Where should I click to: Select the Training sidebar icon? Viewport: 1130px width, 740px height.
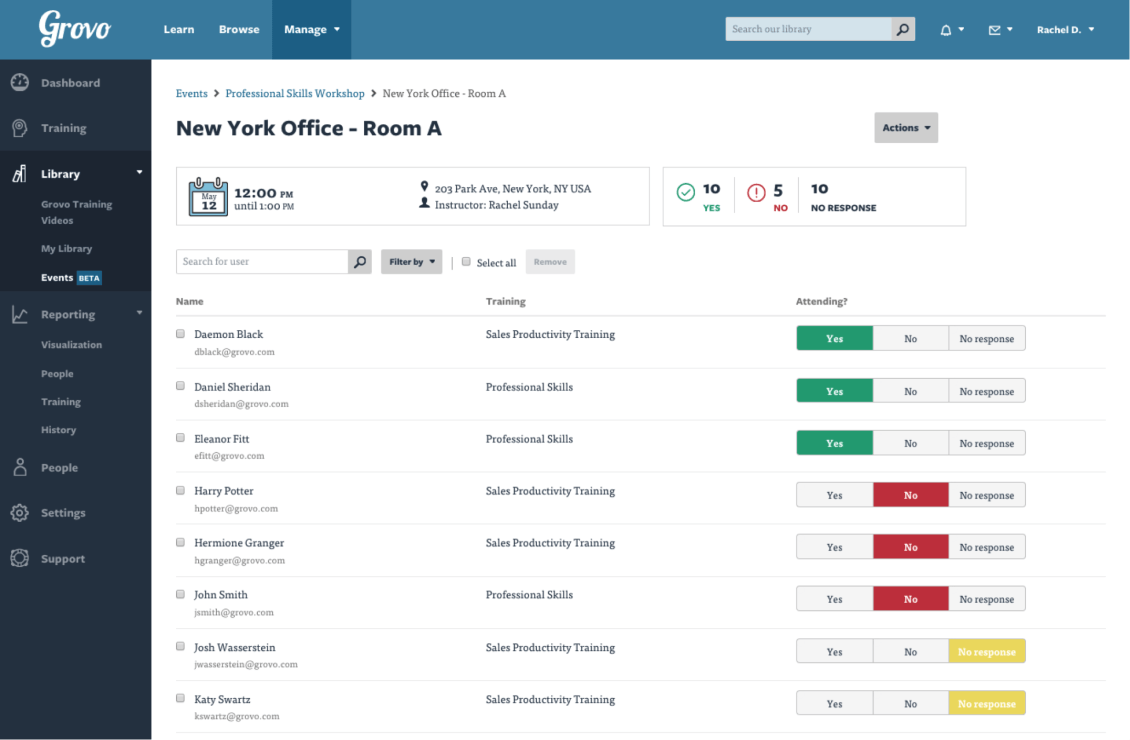coord(19,128)
